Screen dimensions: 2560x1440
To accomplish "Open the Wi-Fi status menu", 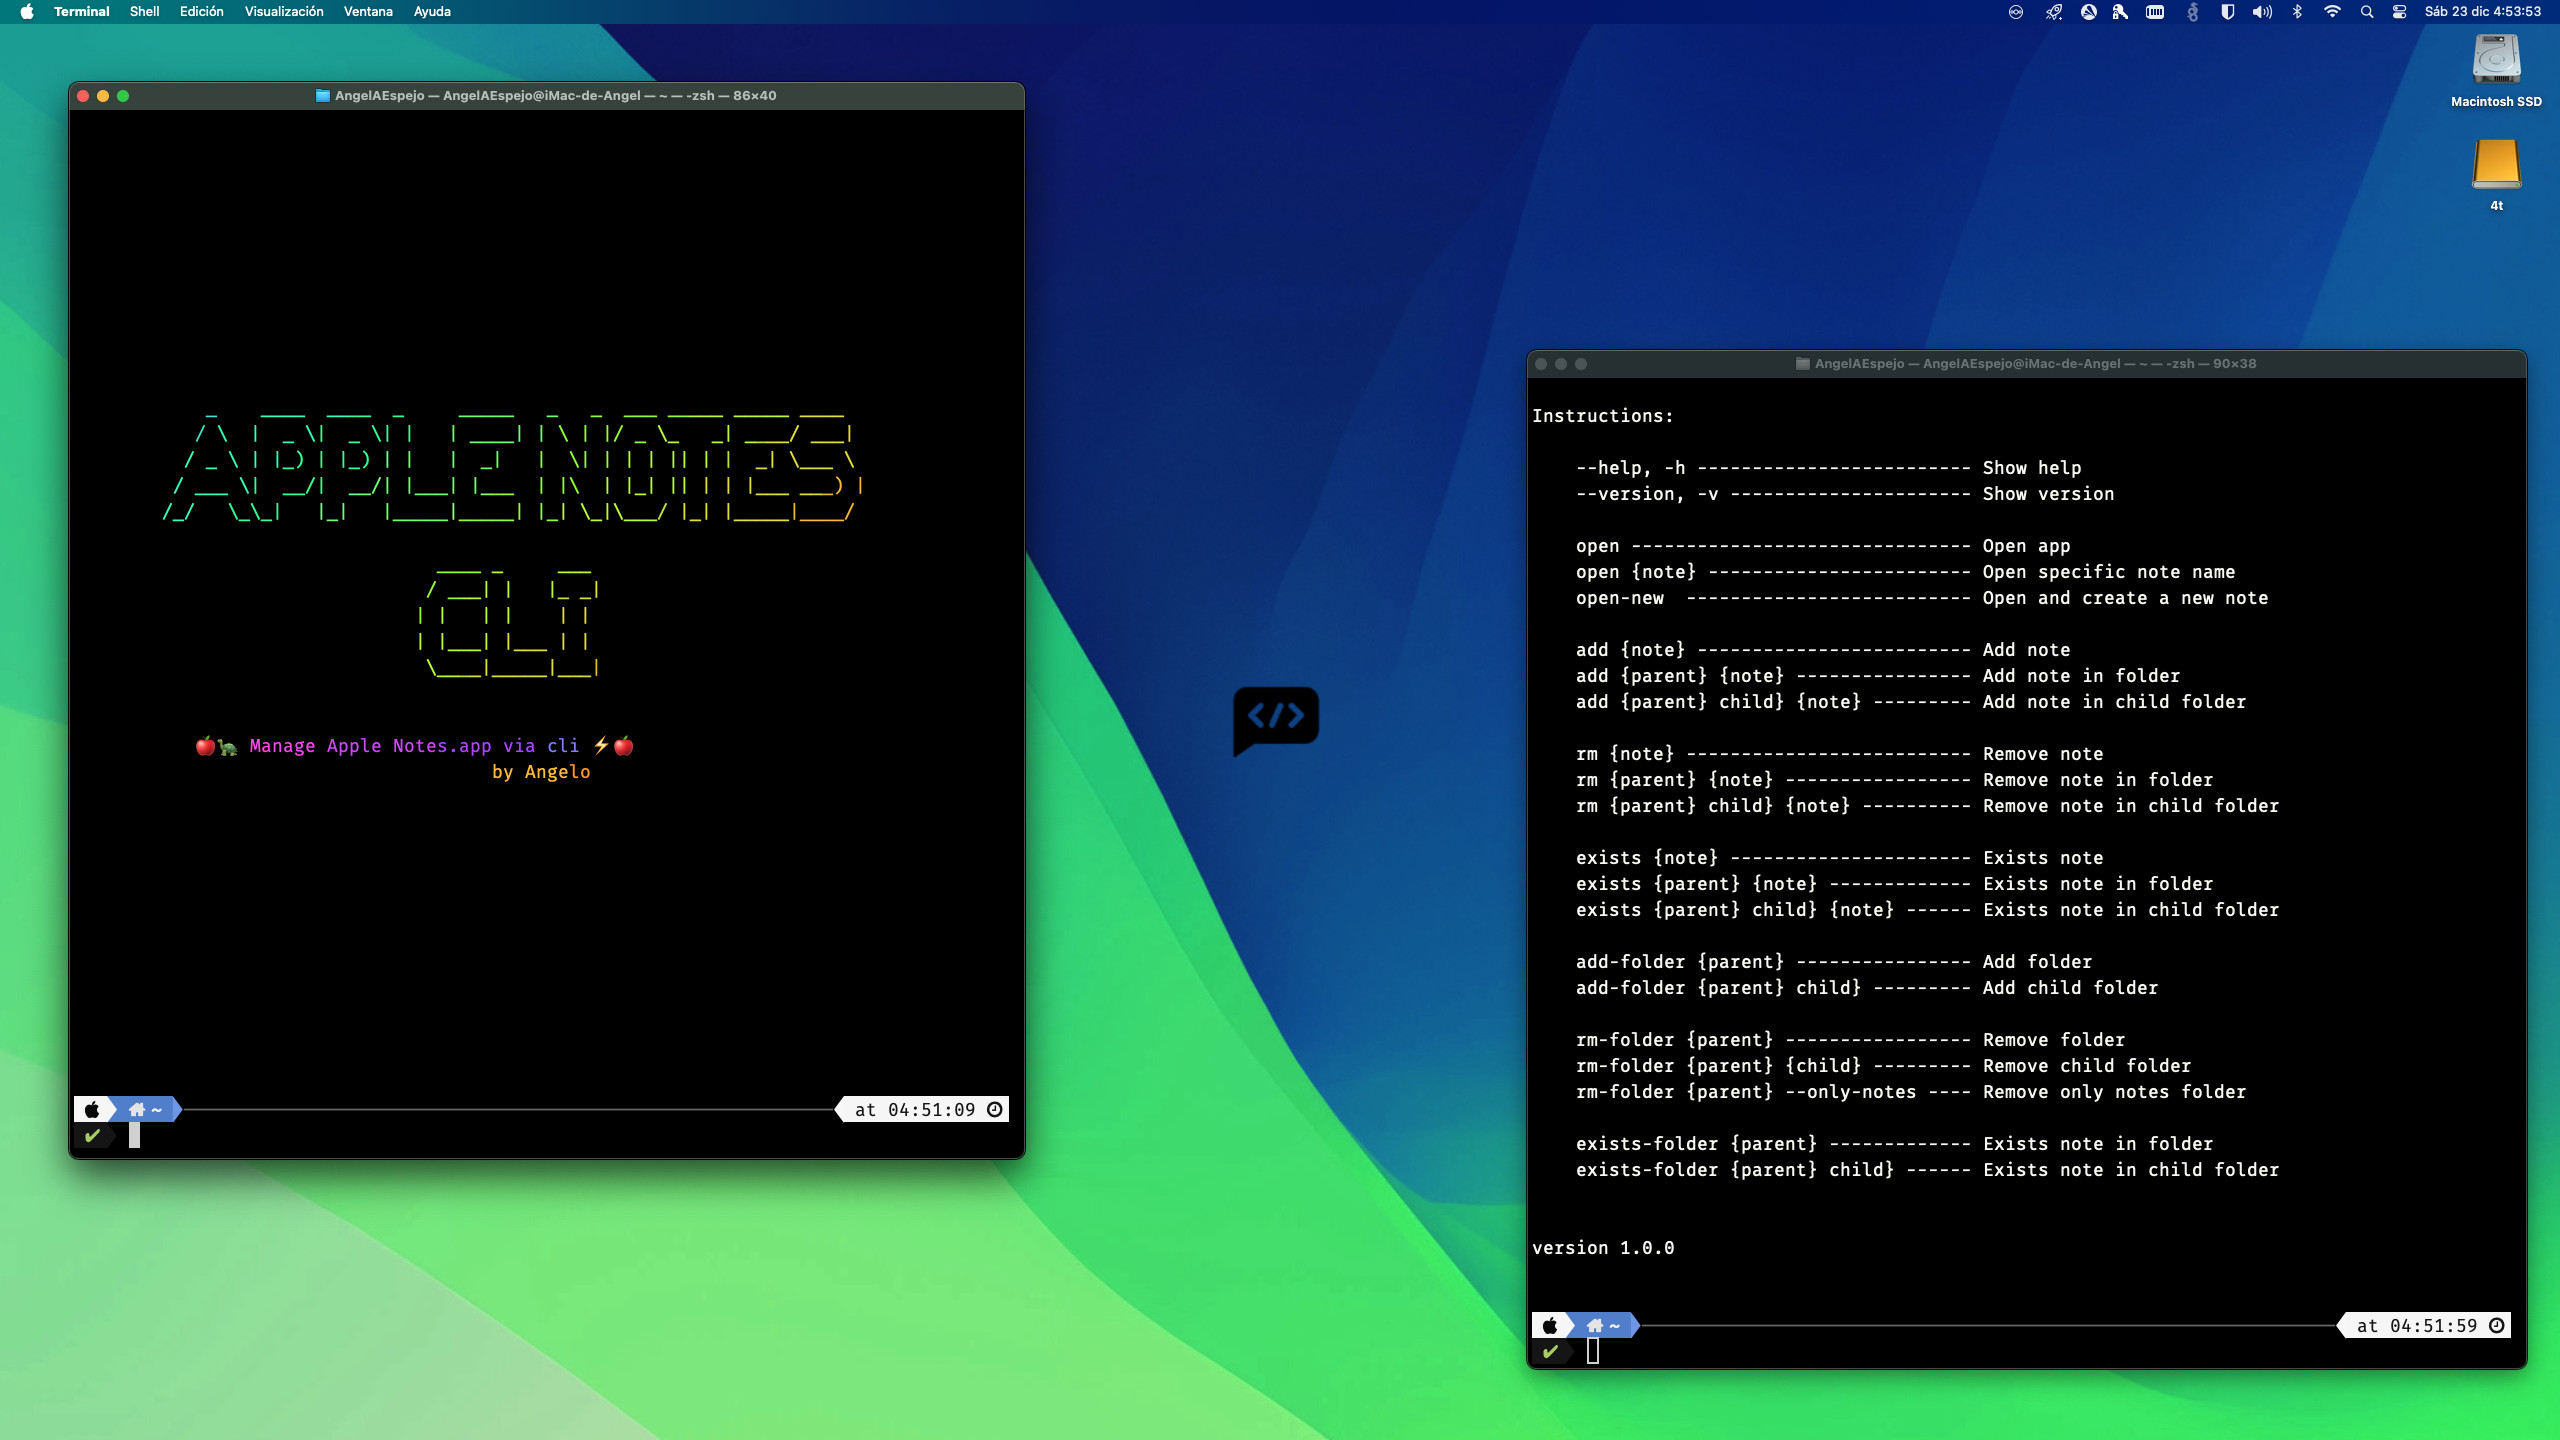I will 2332,12.
